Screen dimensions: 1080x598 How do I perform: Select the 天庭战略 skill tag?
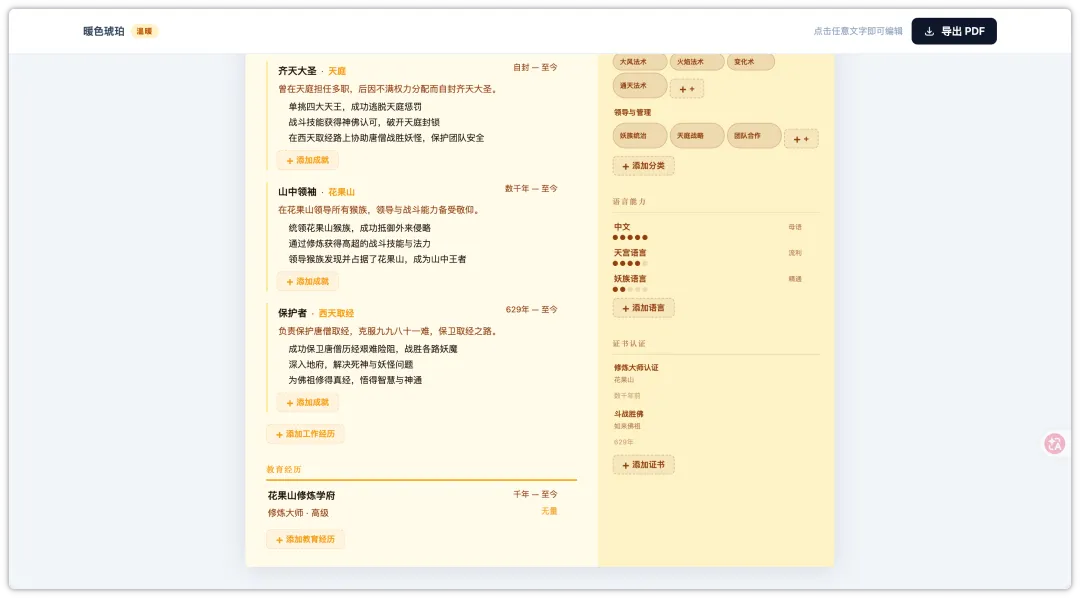(x=696, y=136)
